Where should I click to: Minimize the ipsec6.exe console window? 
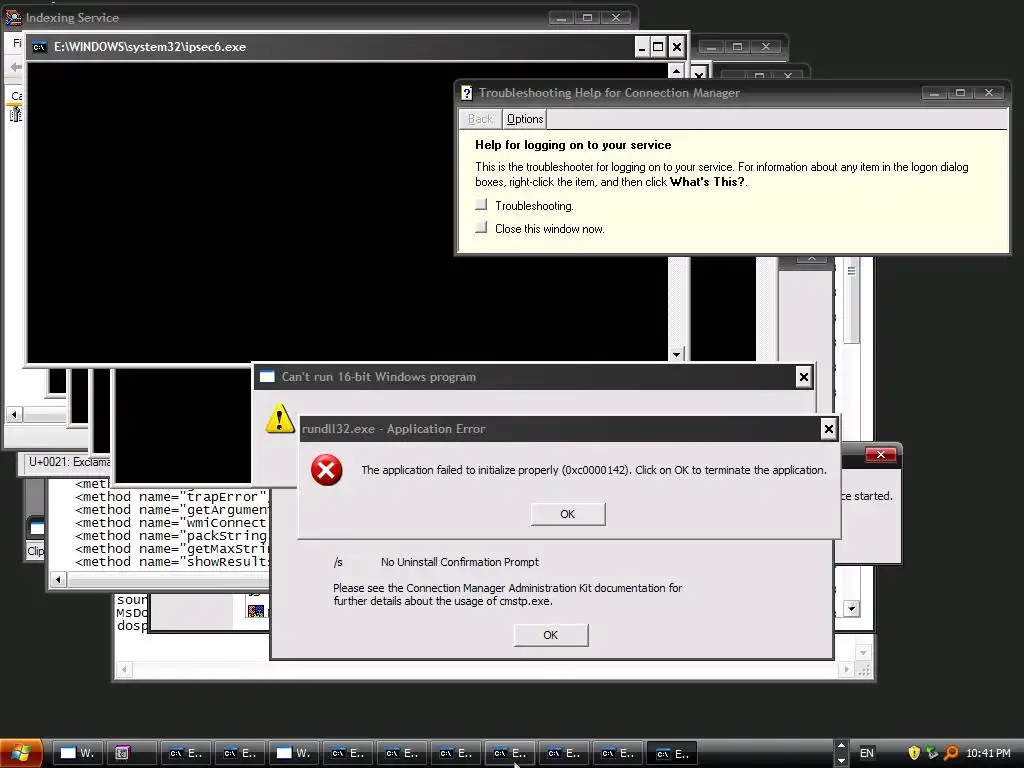[642, 47]
